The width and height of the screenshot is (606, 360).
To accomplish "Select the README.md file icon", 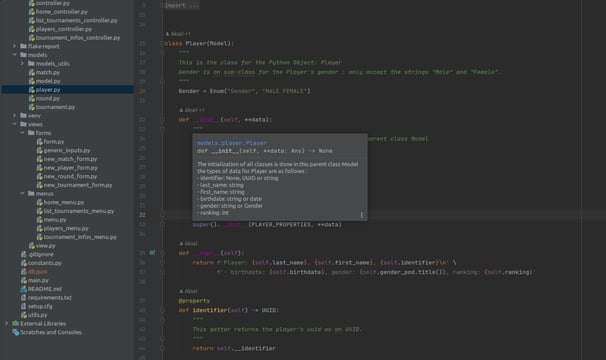I will (x=24, y=289).
